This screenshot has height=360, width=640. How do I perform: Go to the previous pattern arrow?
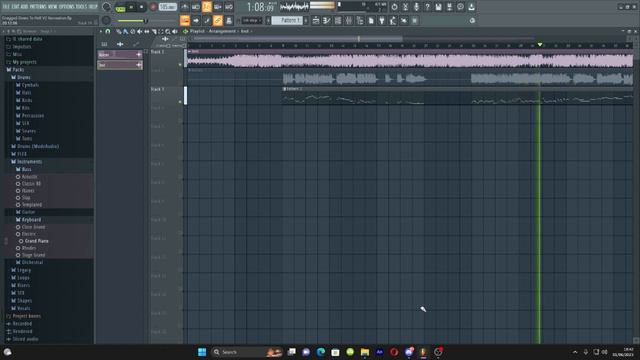click(268, 20)
